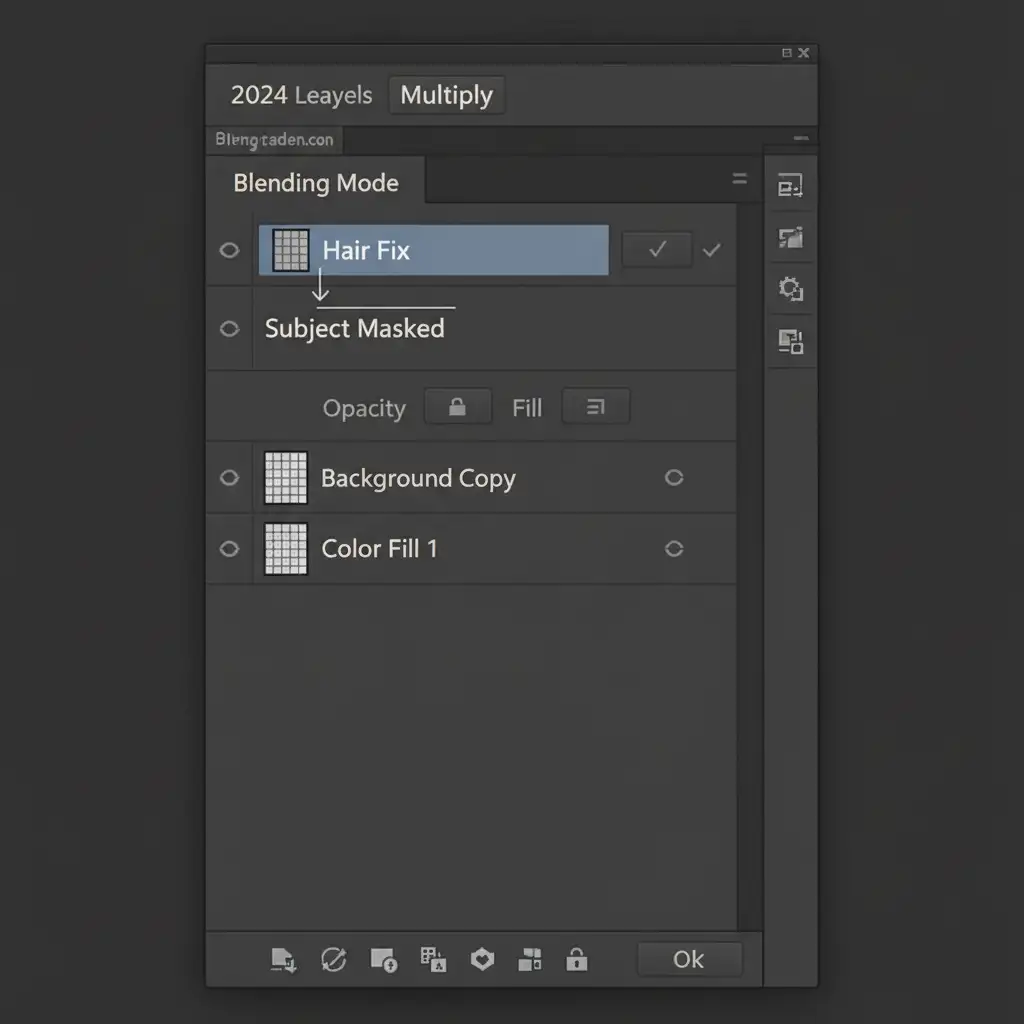Viewport: 1024px width, 1024px height.
Task: Select the Subject Masked layer
Action: [x=355, y=329]
